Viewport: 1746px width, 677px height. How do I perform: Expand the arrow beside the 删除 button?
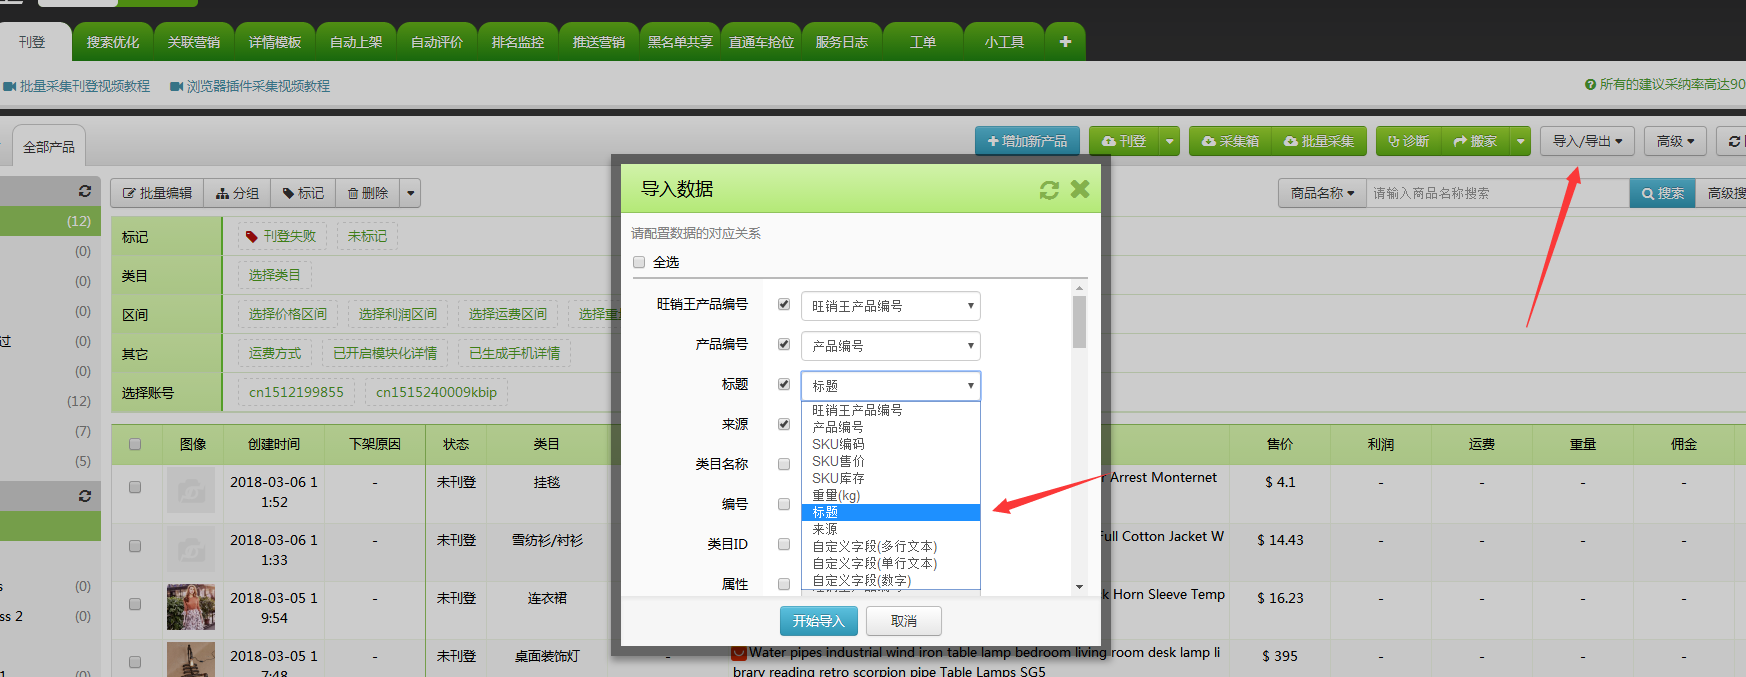point(410,193)
